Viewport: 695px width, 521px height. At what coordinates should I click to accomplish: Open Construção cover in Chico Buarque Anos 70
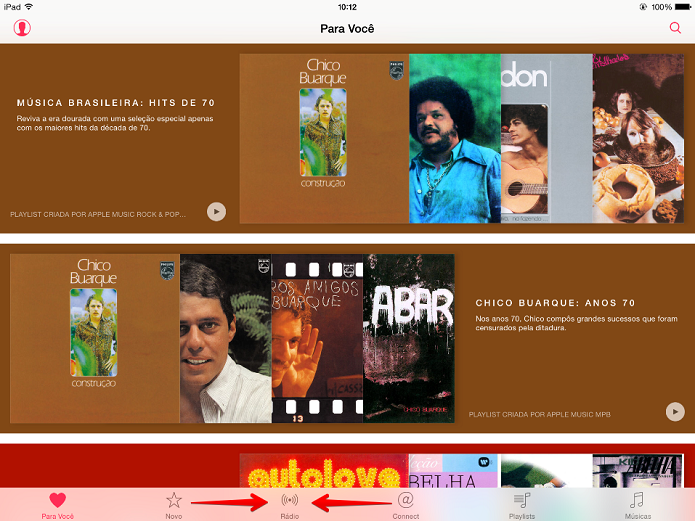tap(95, 338)
